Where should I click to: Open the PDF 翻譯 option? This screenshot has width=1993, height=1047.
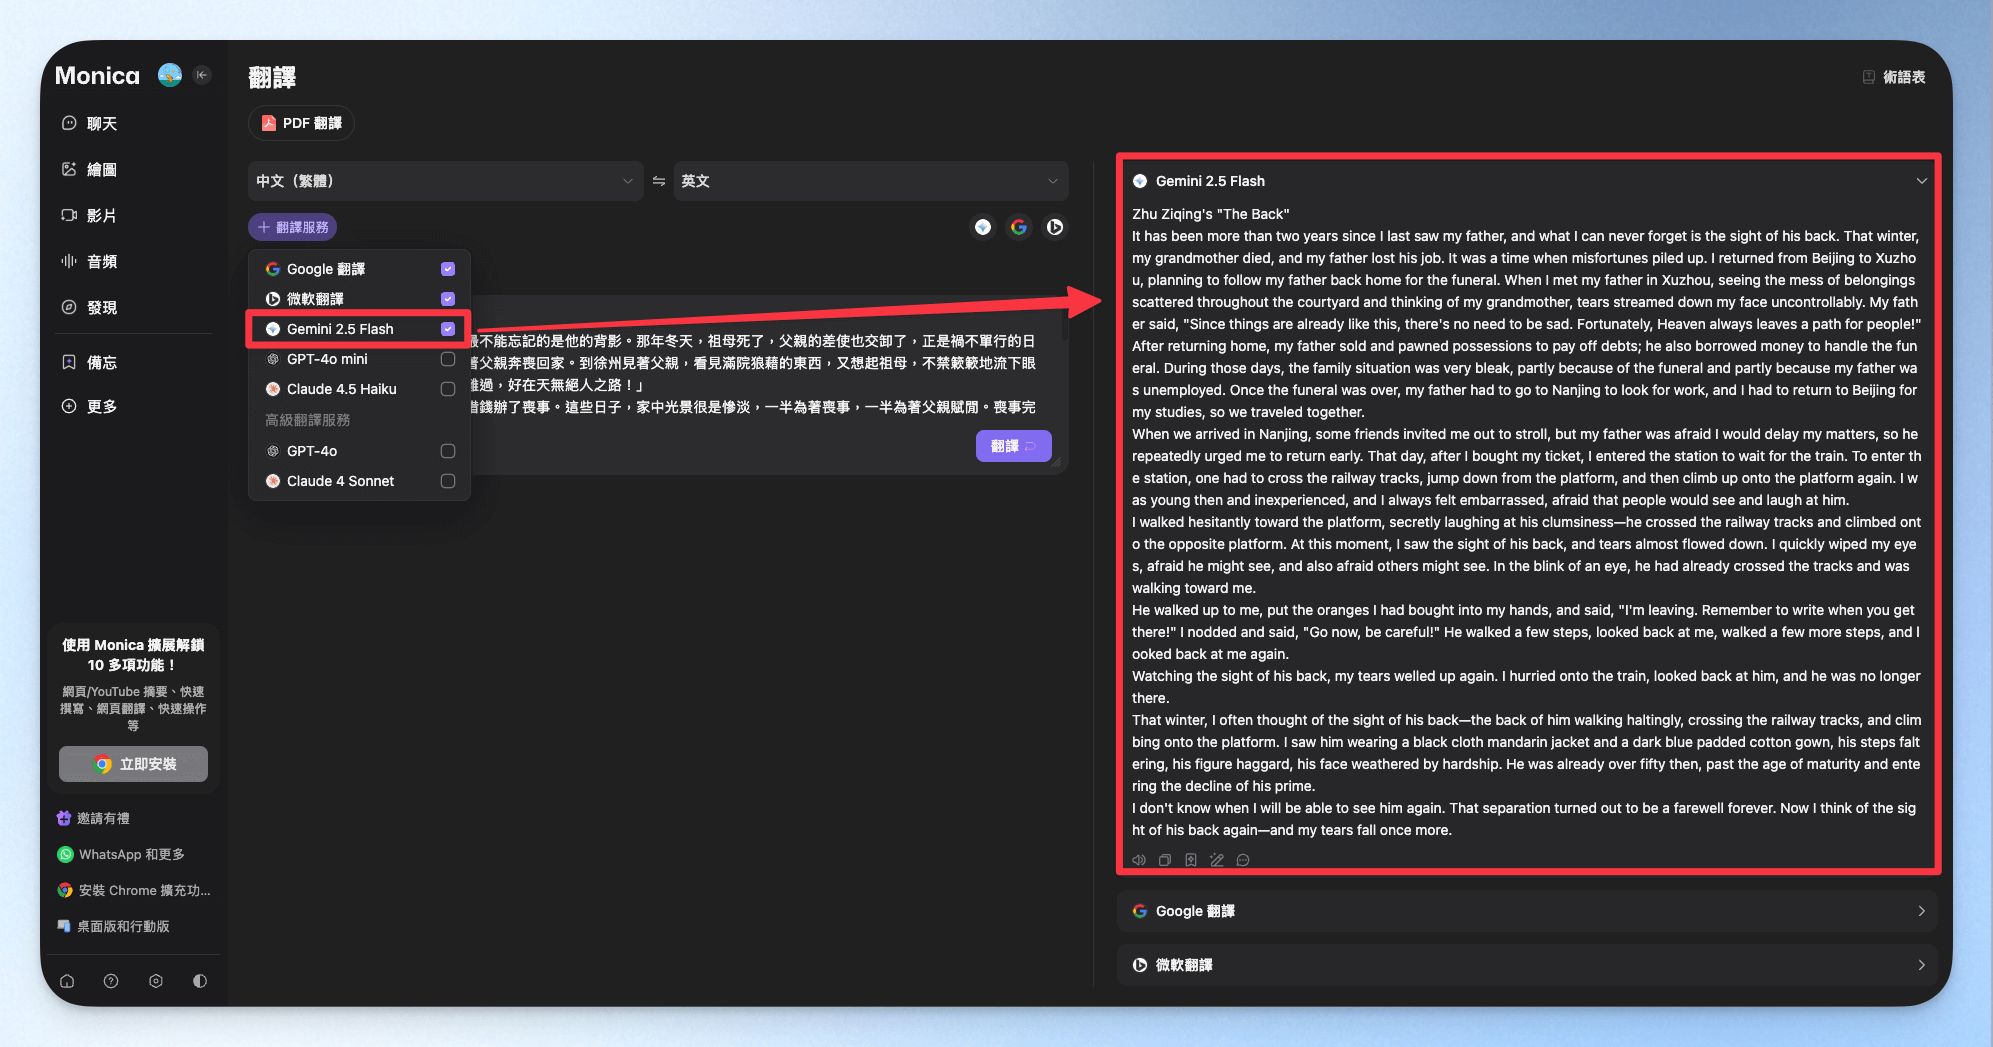point(302,123)
